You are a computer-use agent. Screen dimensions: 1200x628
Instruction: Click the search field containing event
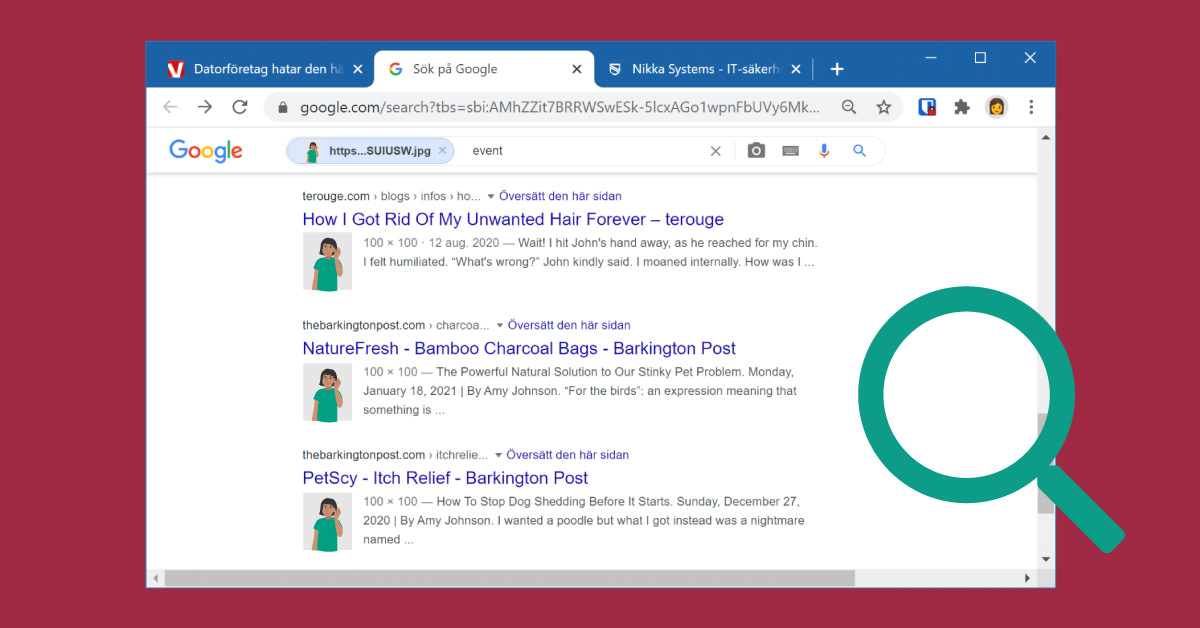(585, 151)
